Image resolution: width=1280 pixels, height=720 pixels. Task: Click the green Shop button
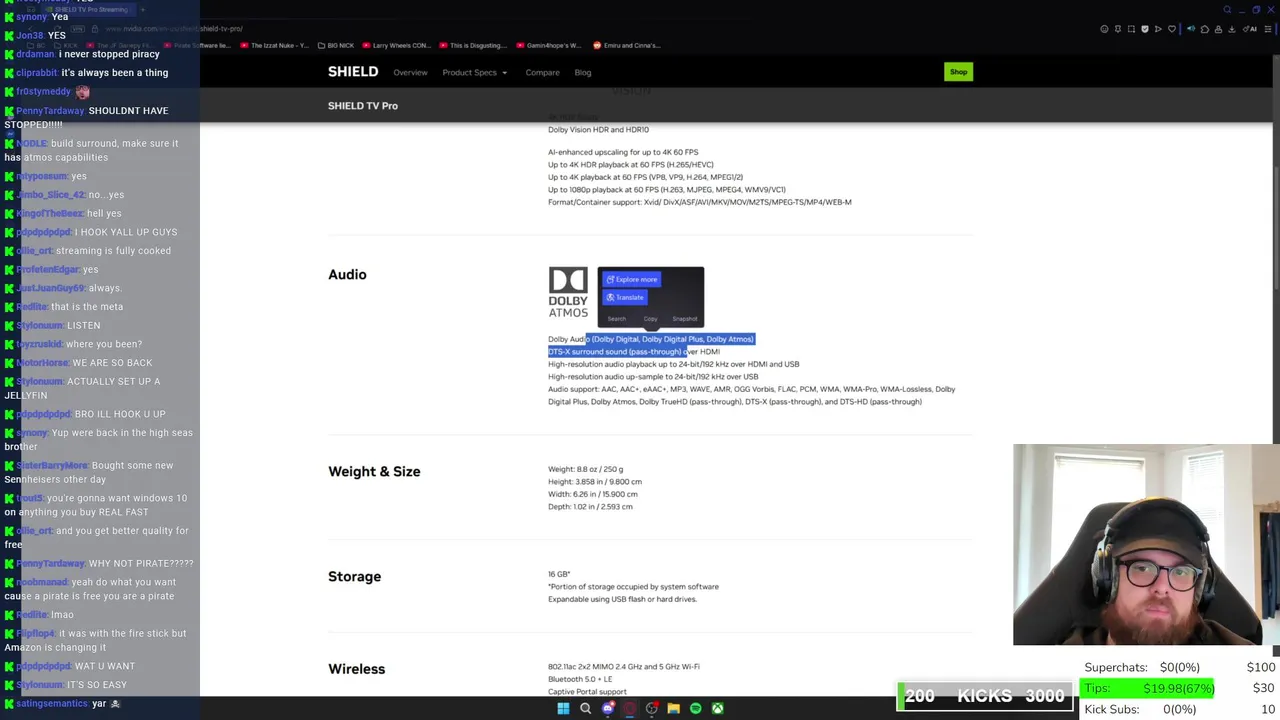pos(958,72)
